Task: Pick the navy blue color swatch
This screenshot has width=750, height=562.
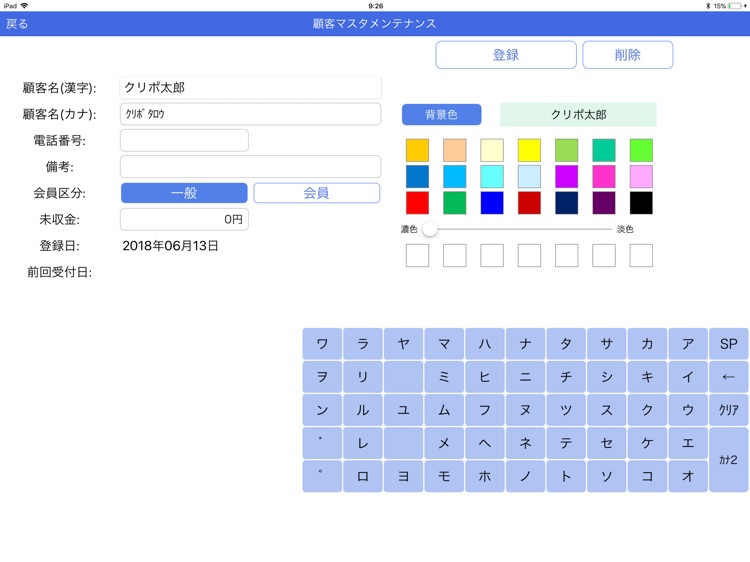Action: coord(566,203)
